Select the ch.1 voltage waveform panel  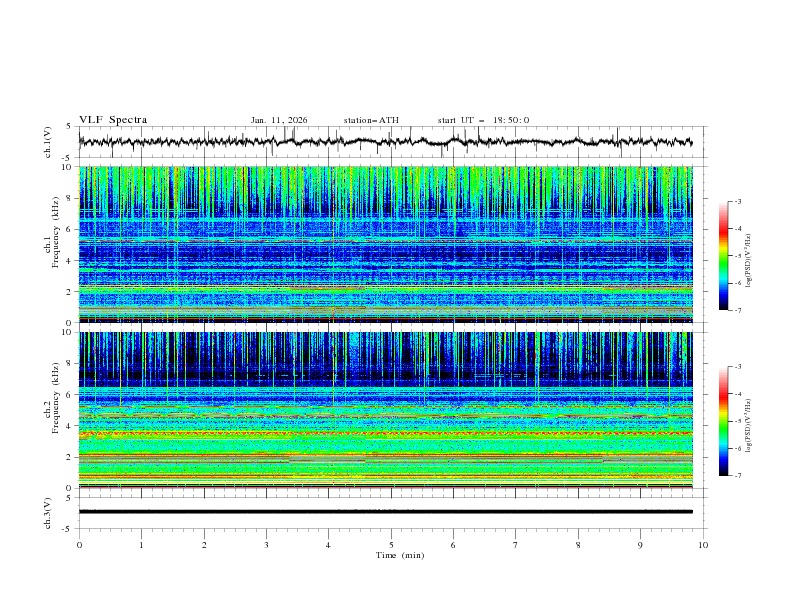click(x=390, y=142)
